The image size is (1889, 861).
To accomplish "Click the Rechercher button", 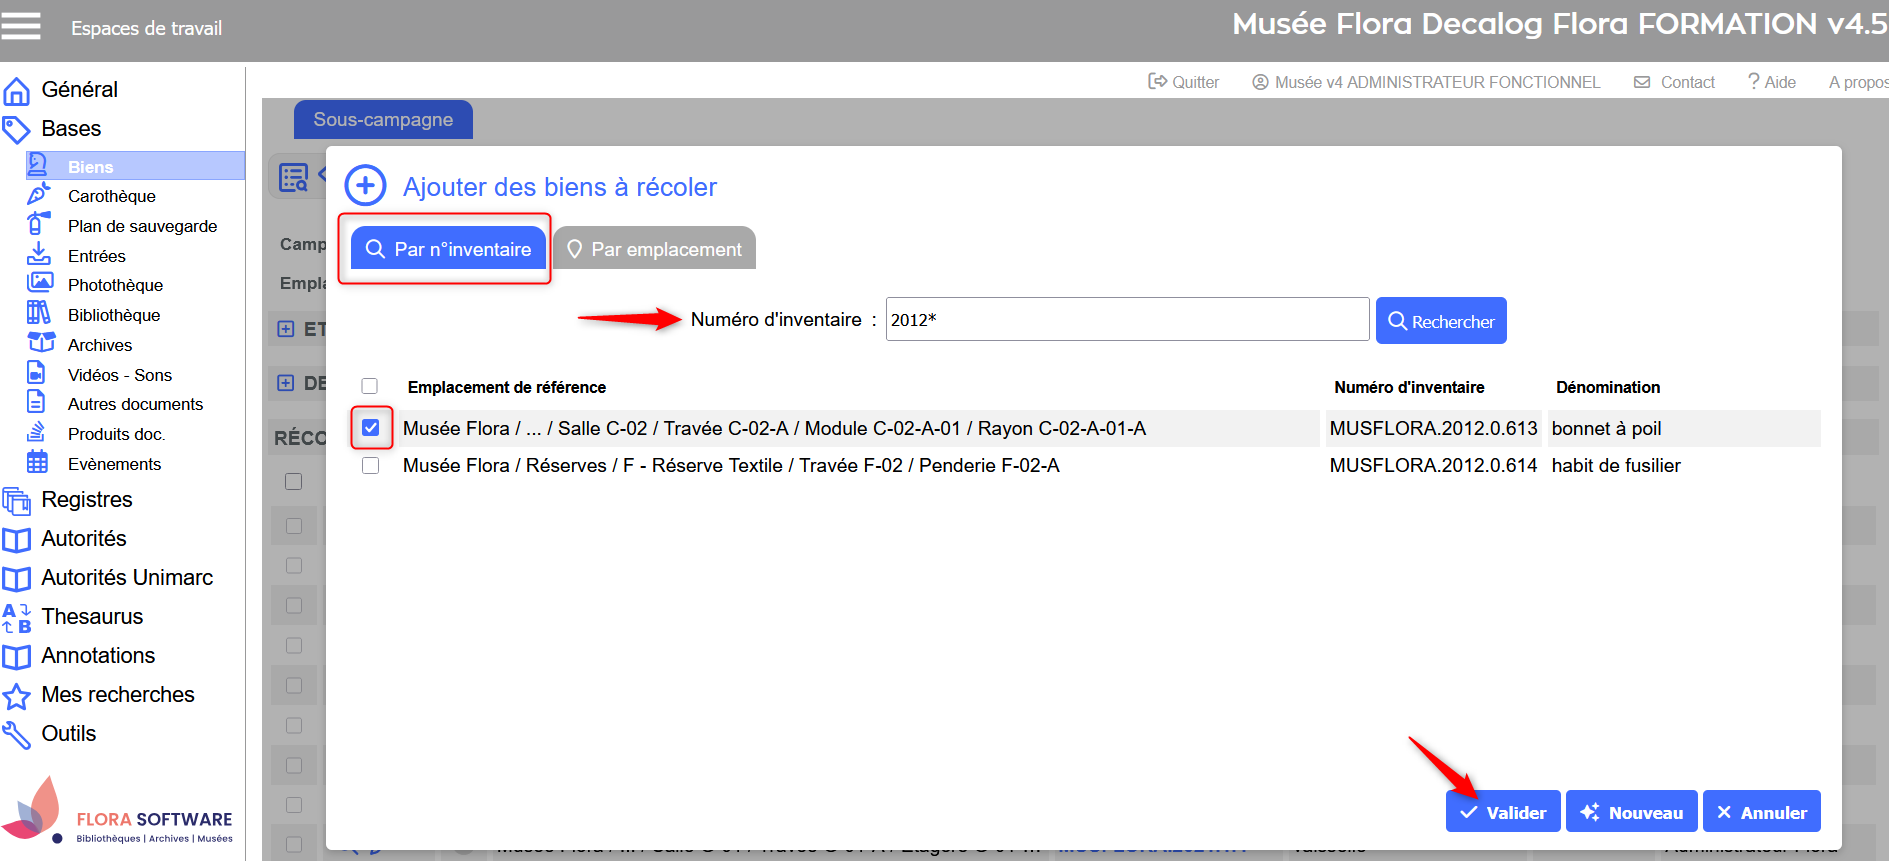I will (1441, 321).
